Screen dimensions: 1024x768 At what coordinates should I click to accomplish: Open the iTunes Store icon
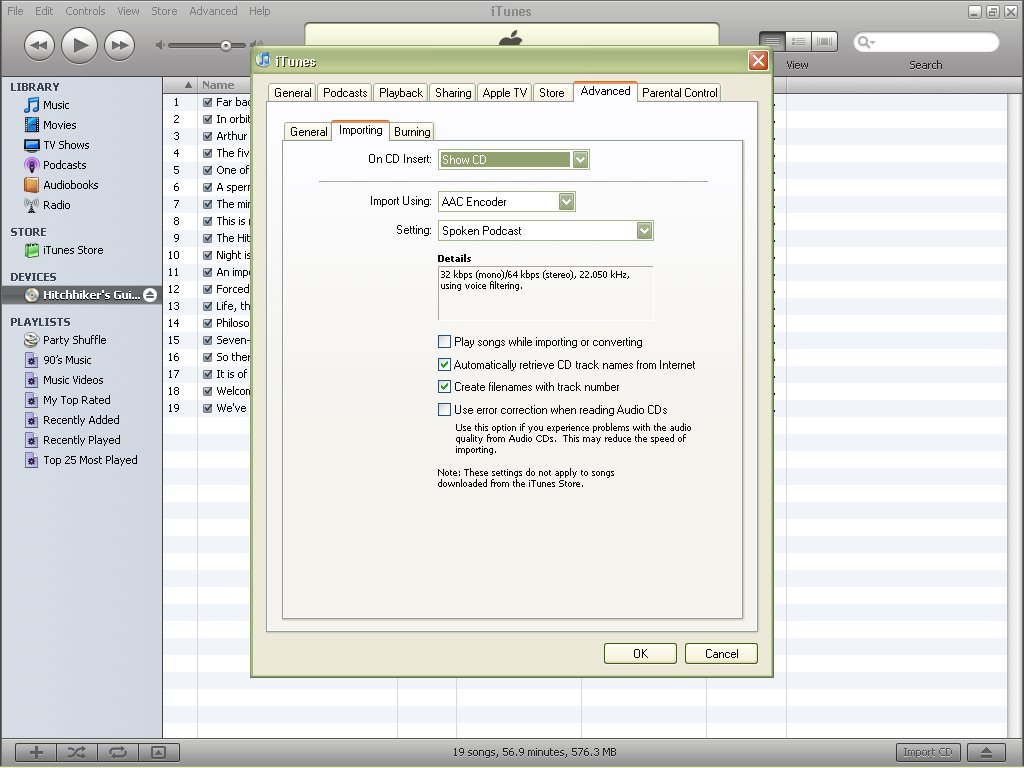31,250
